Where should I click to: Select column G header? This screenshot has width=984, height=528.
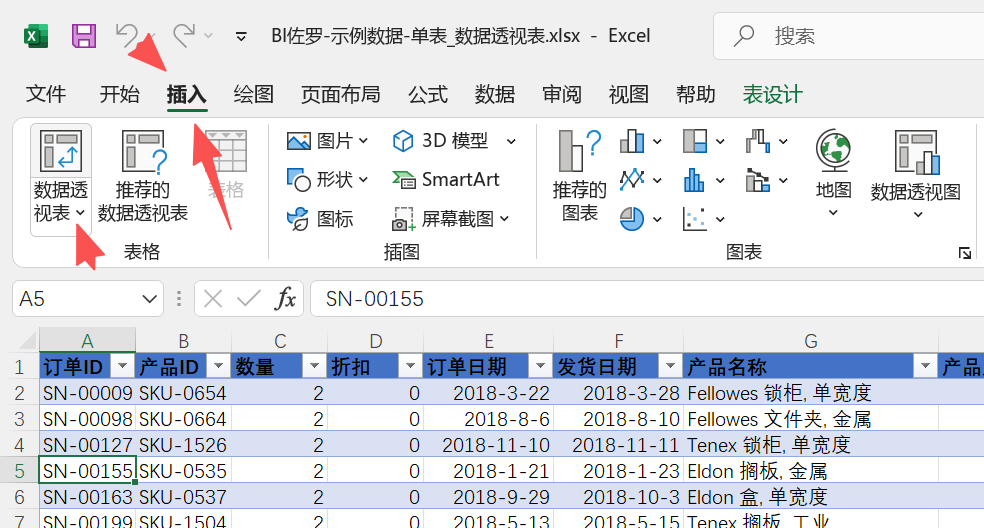(811, 341)
